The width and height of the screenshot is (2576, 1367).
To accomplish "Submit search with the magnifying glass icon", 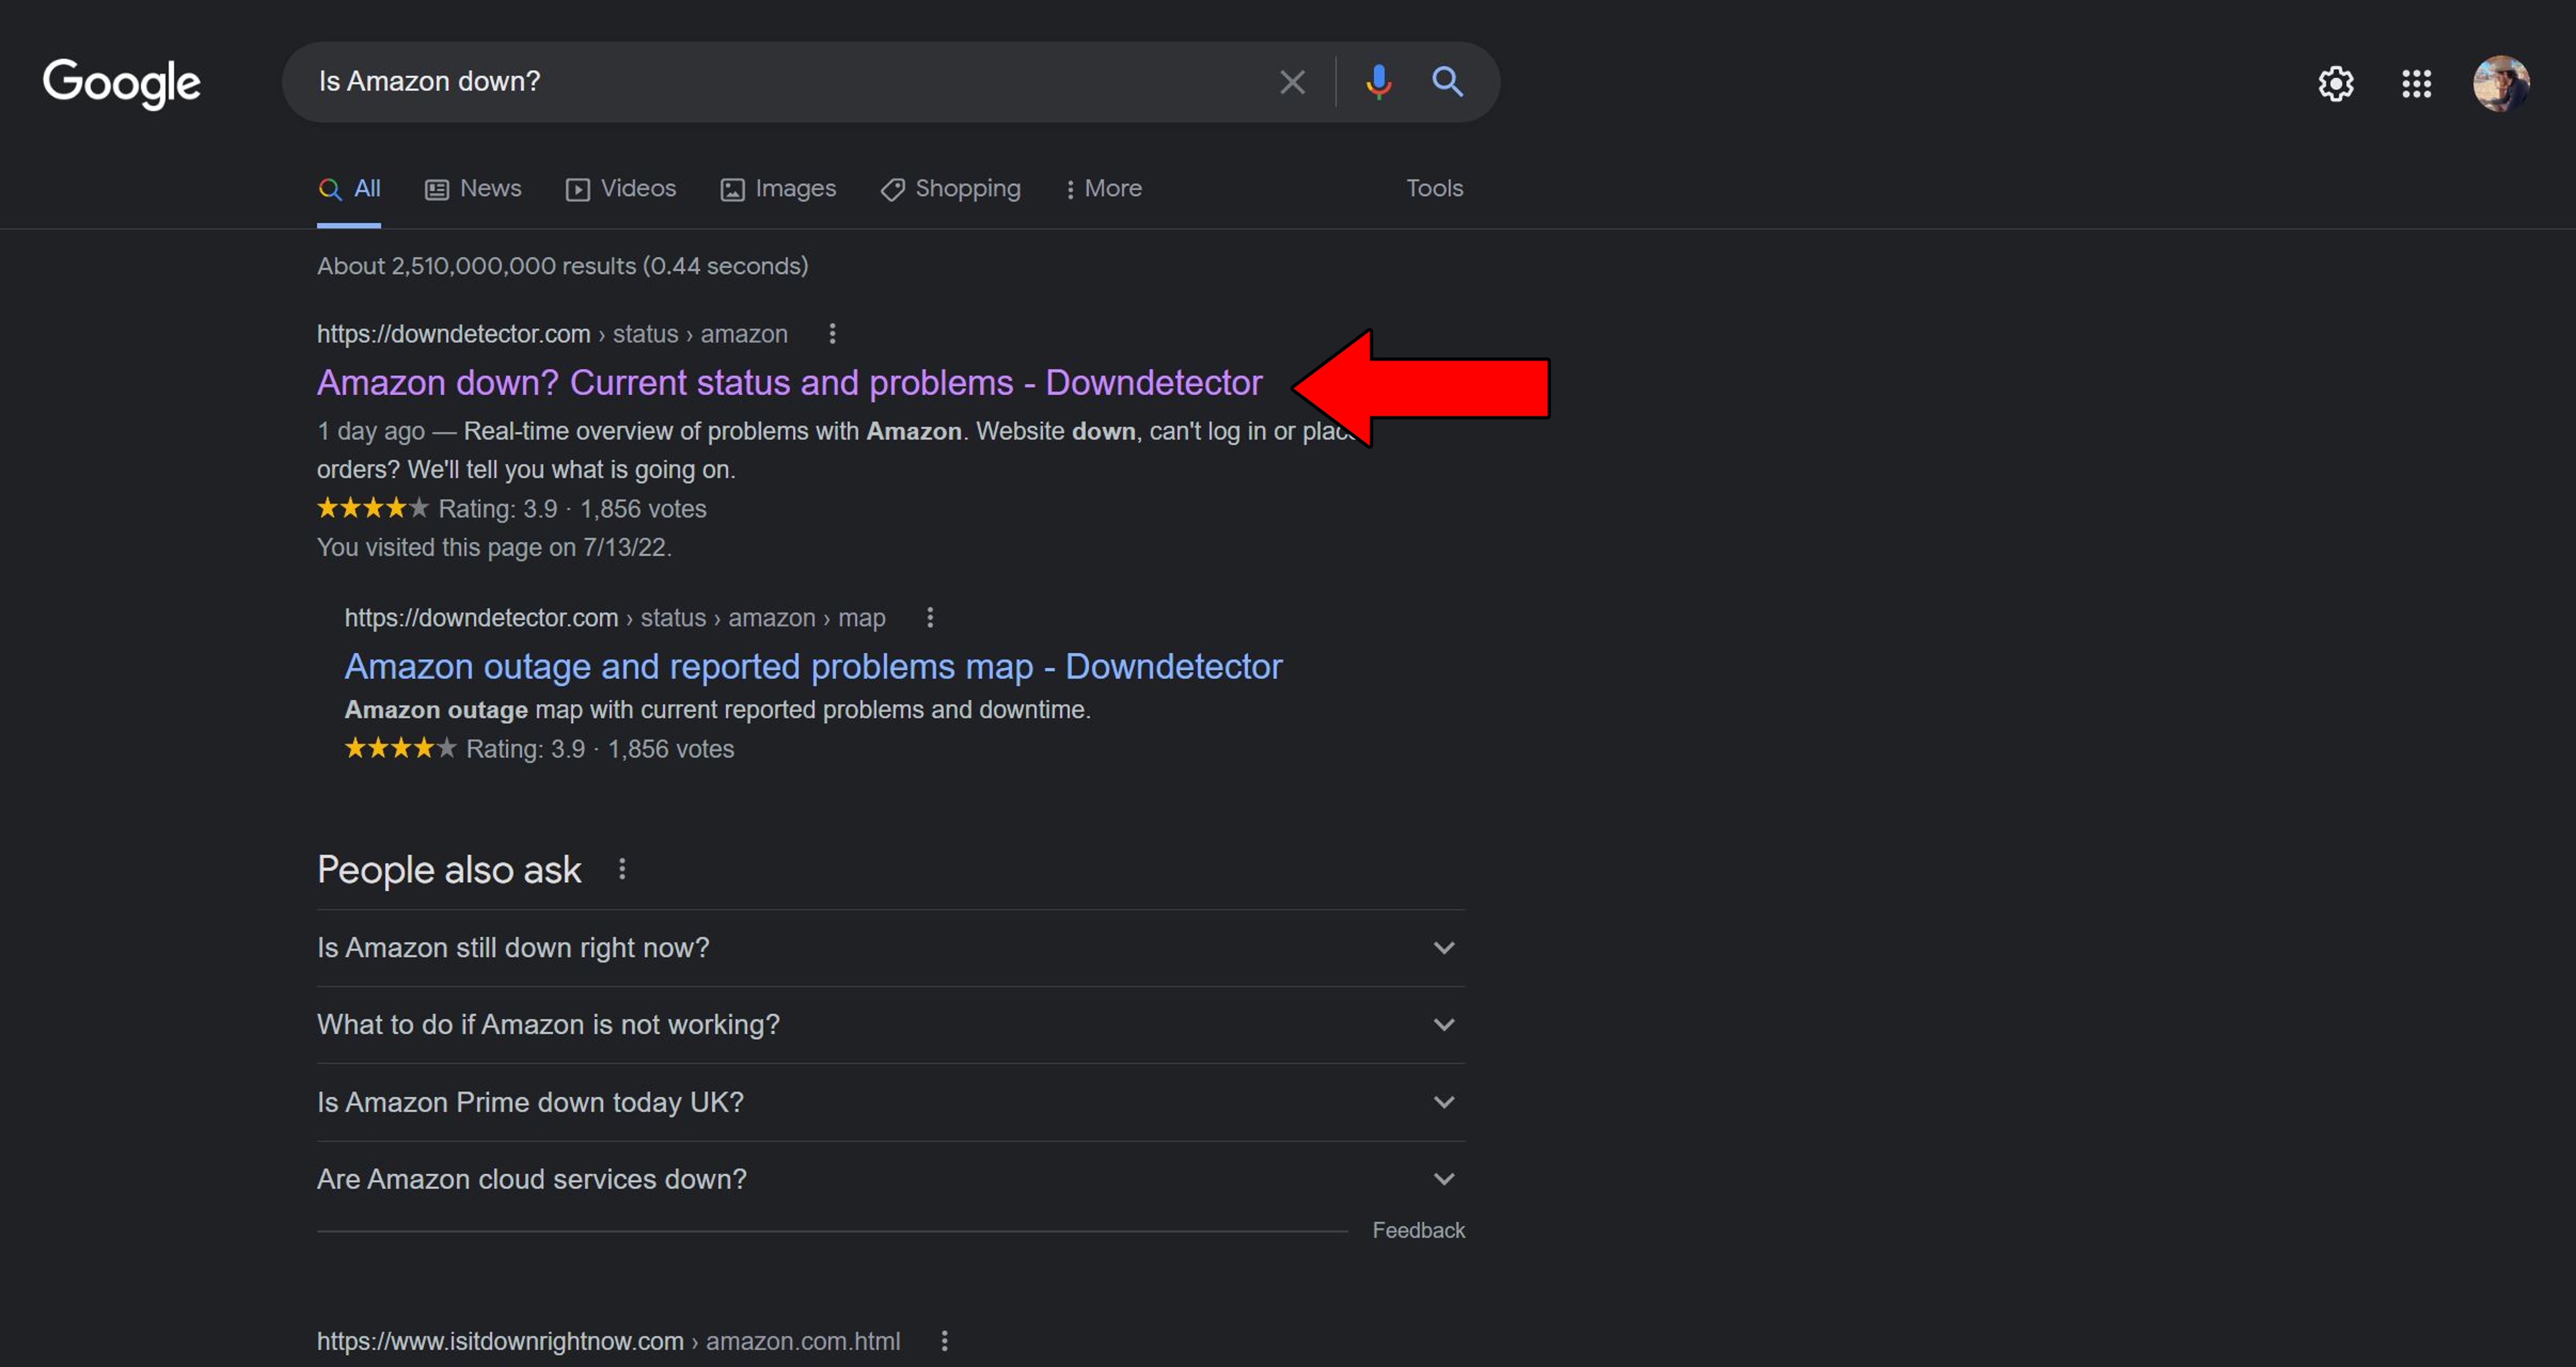I will coord(1447,81).
